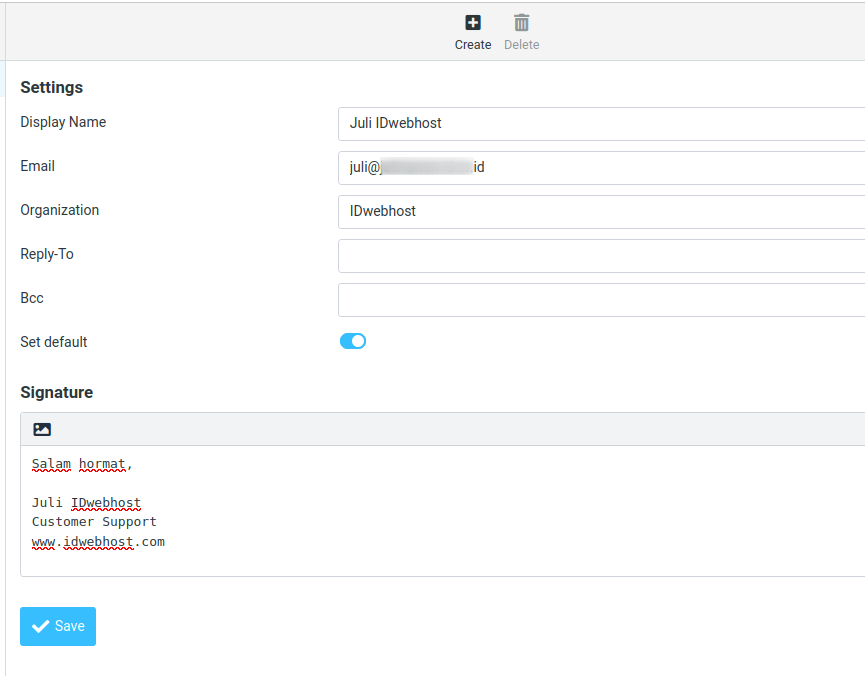Select the Delete label in the top toolbar

pyautogui.click(x=521, y=44)
